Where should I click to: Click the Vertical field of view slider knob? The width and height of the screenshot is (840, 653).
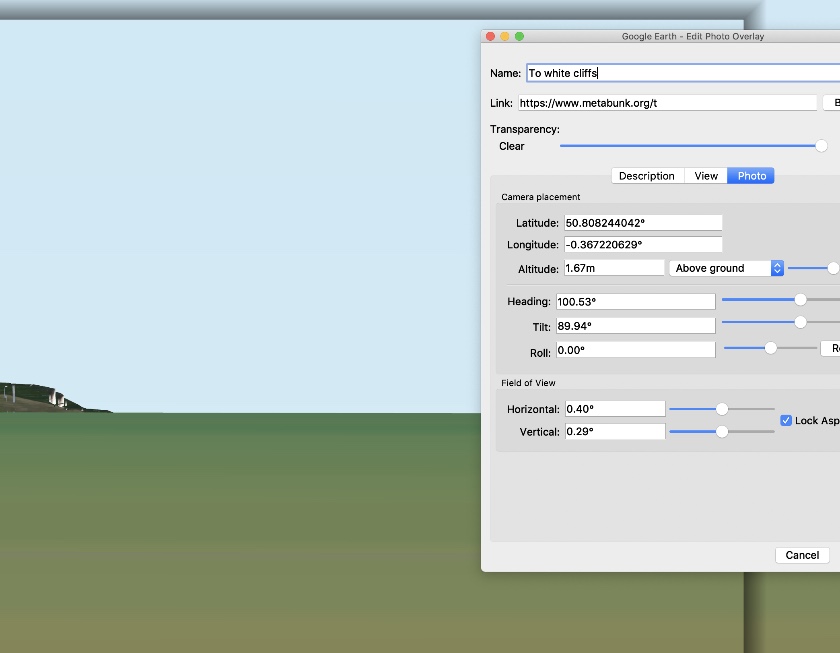(722, 431)
